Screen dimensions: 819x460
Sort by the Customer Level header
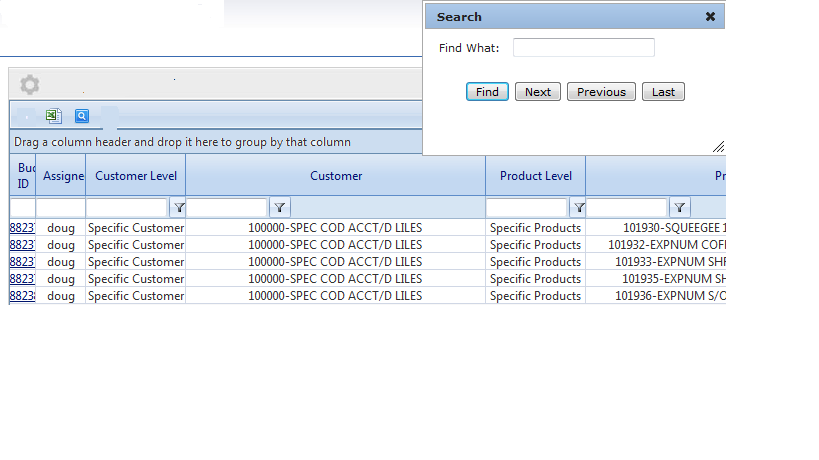click(136, 176)
